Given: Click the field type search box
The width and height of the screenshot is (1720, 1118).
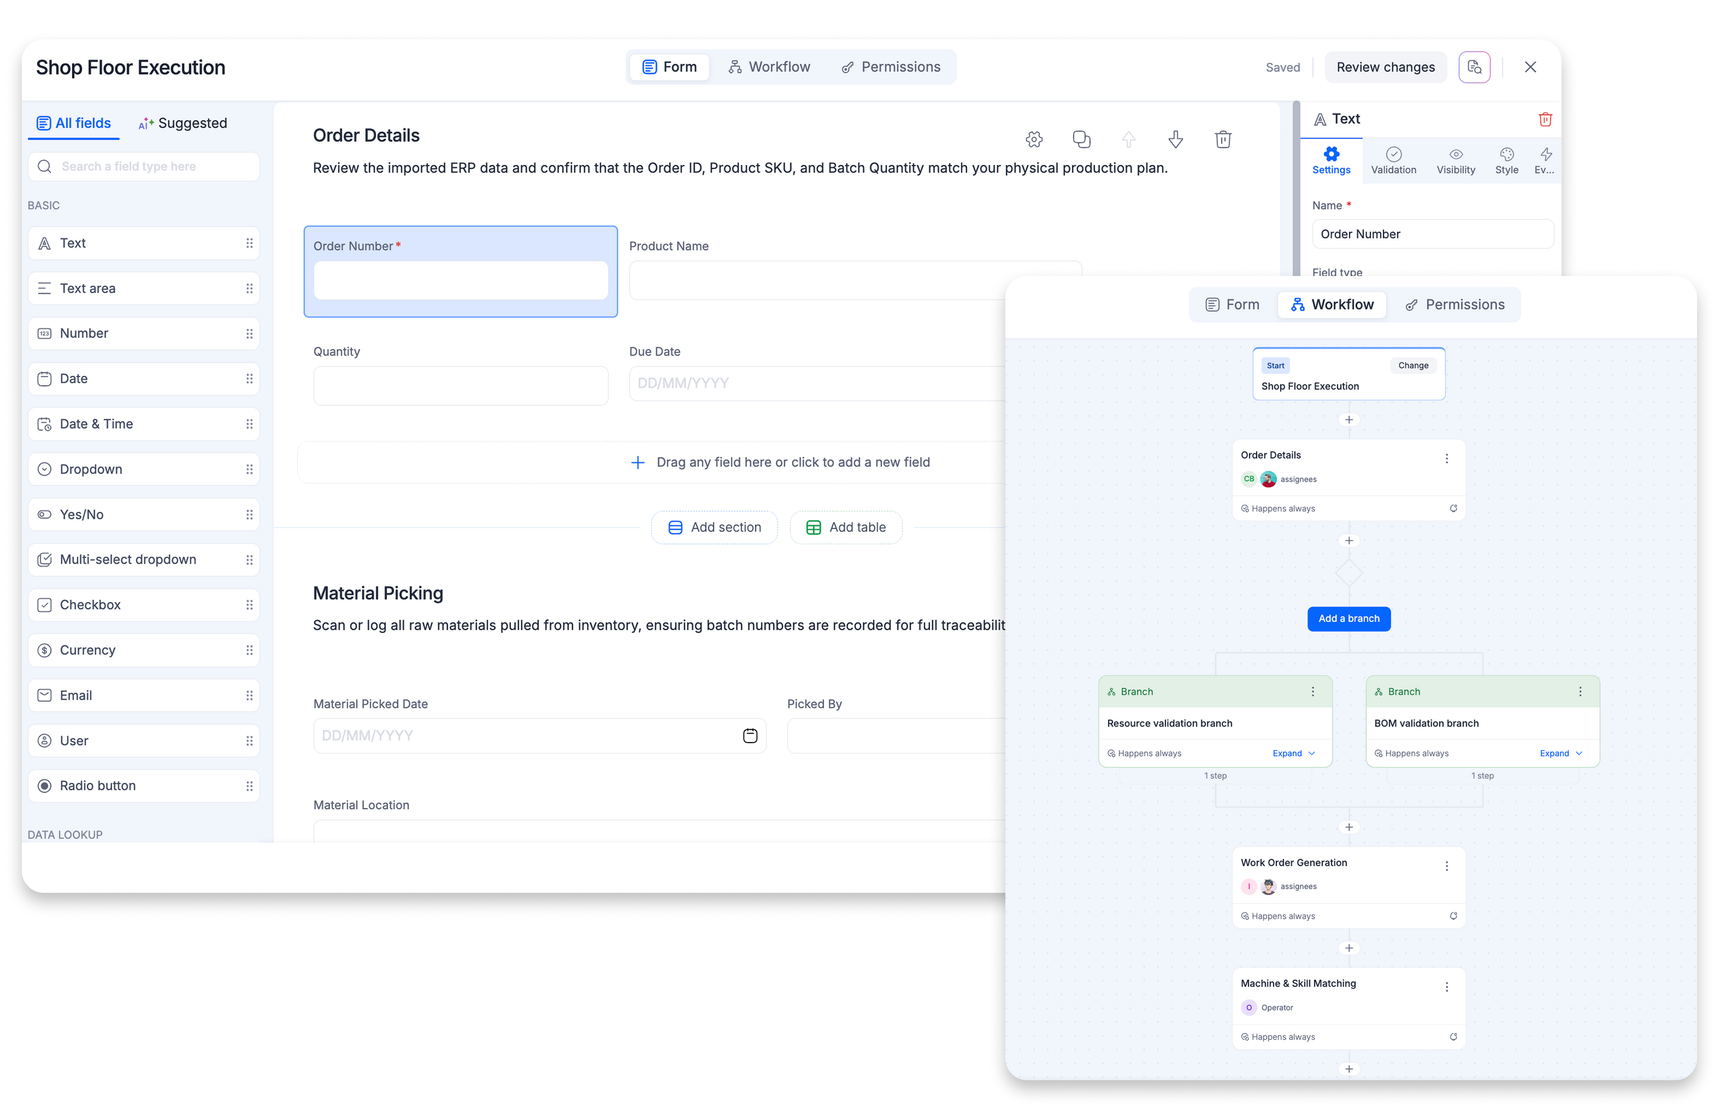Looking at the screenshot, I should pos(144,166).
